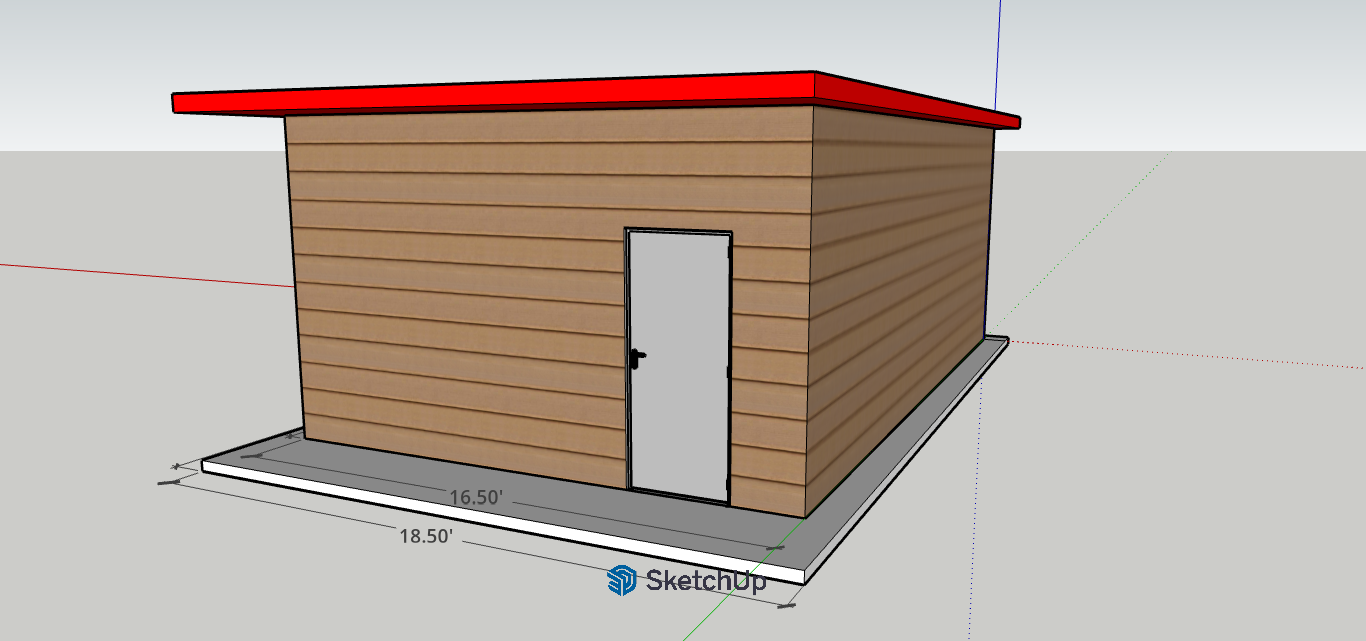Click the black door handle
The width and height of the screenshot is (1366, 641).
(637, 354)
